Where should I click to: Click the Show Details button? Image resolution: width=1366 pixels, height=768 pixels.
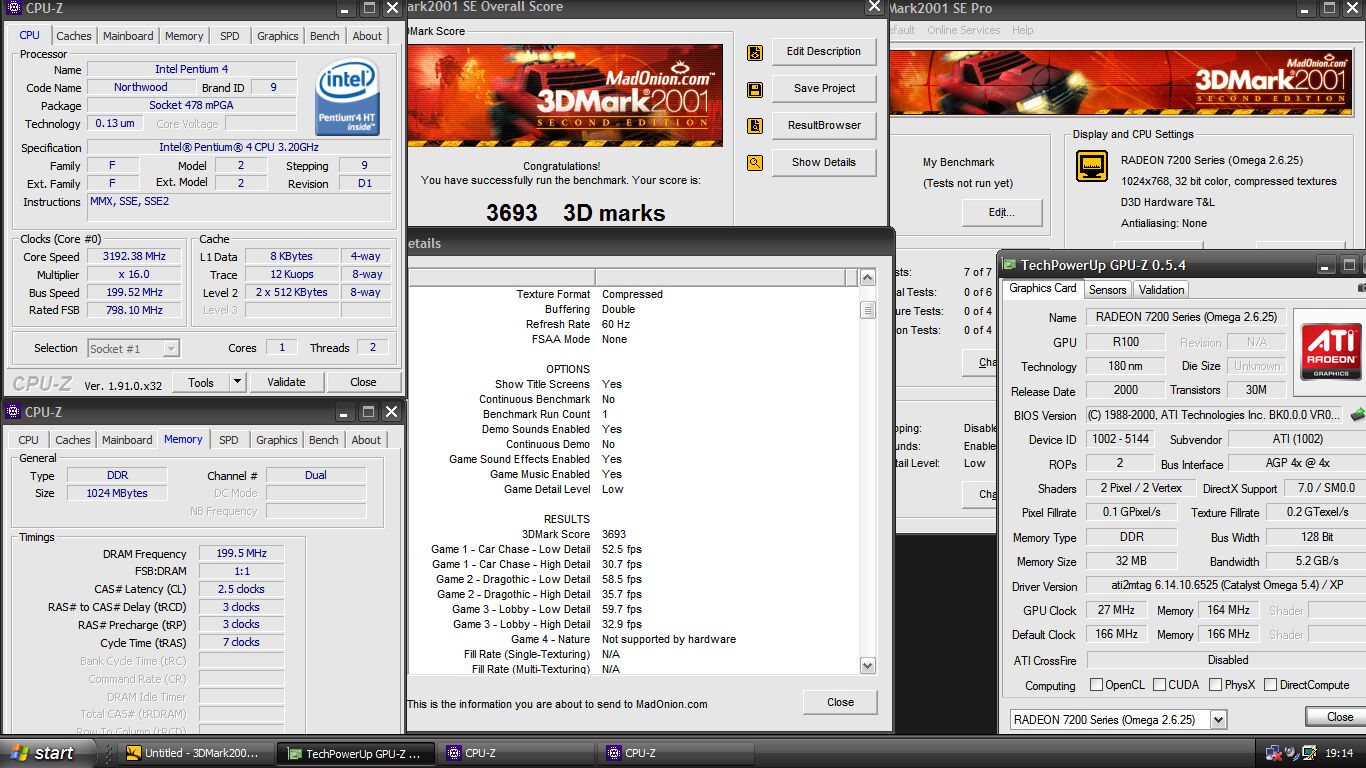pyautogui.click(x=824, y=163)
